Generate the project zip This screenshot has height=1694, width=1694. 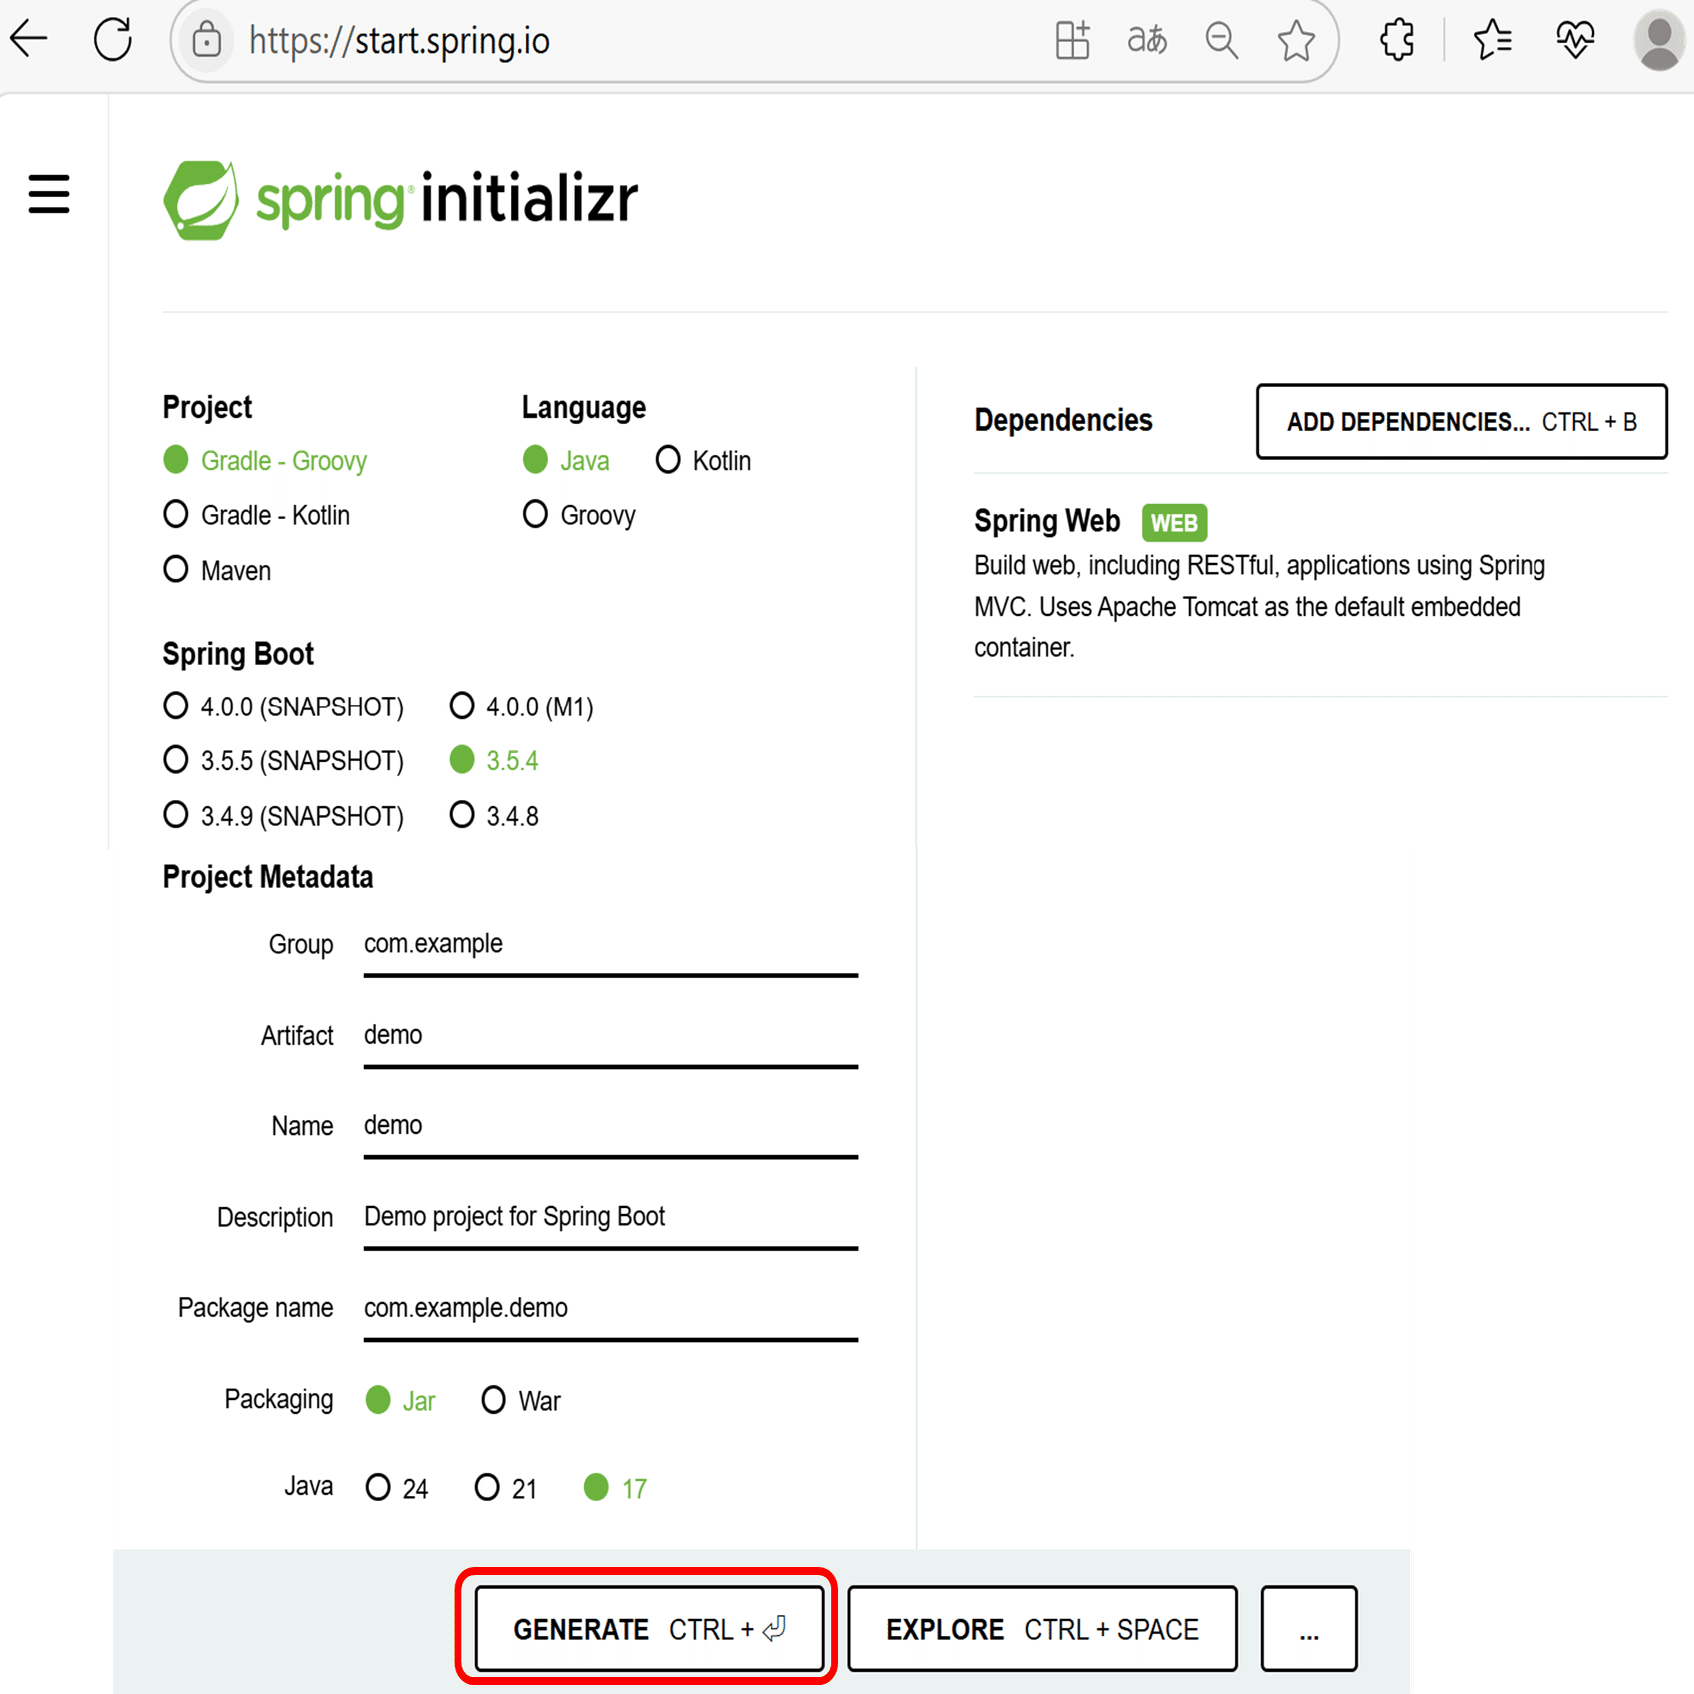649,1628
